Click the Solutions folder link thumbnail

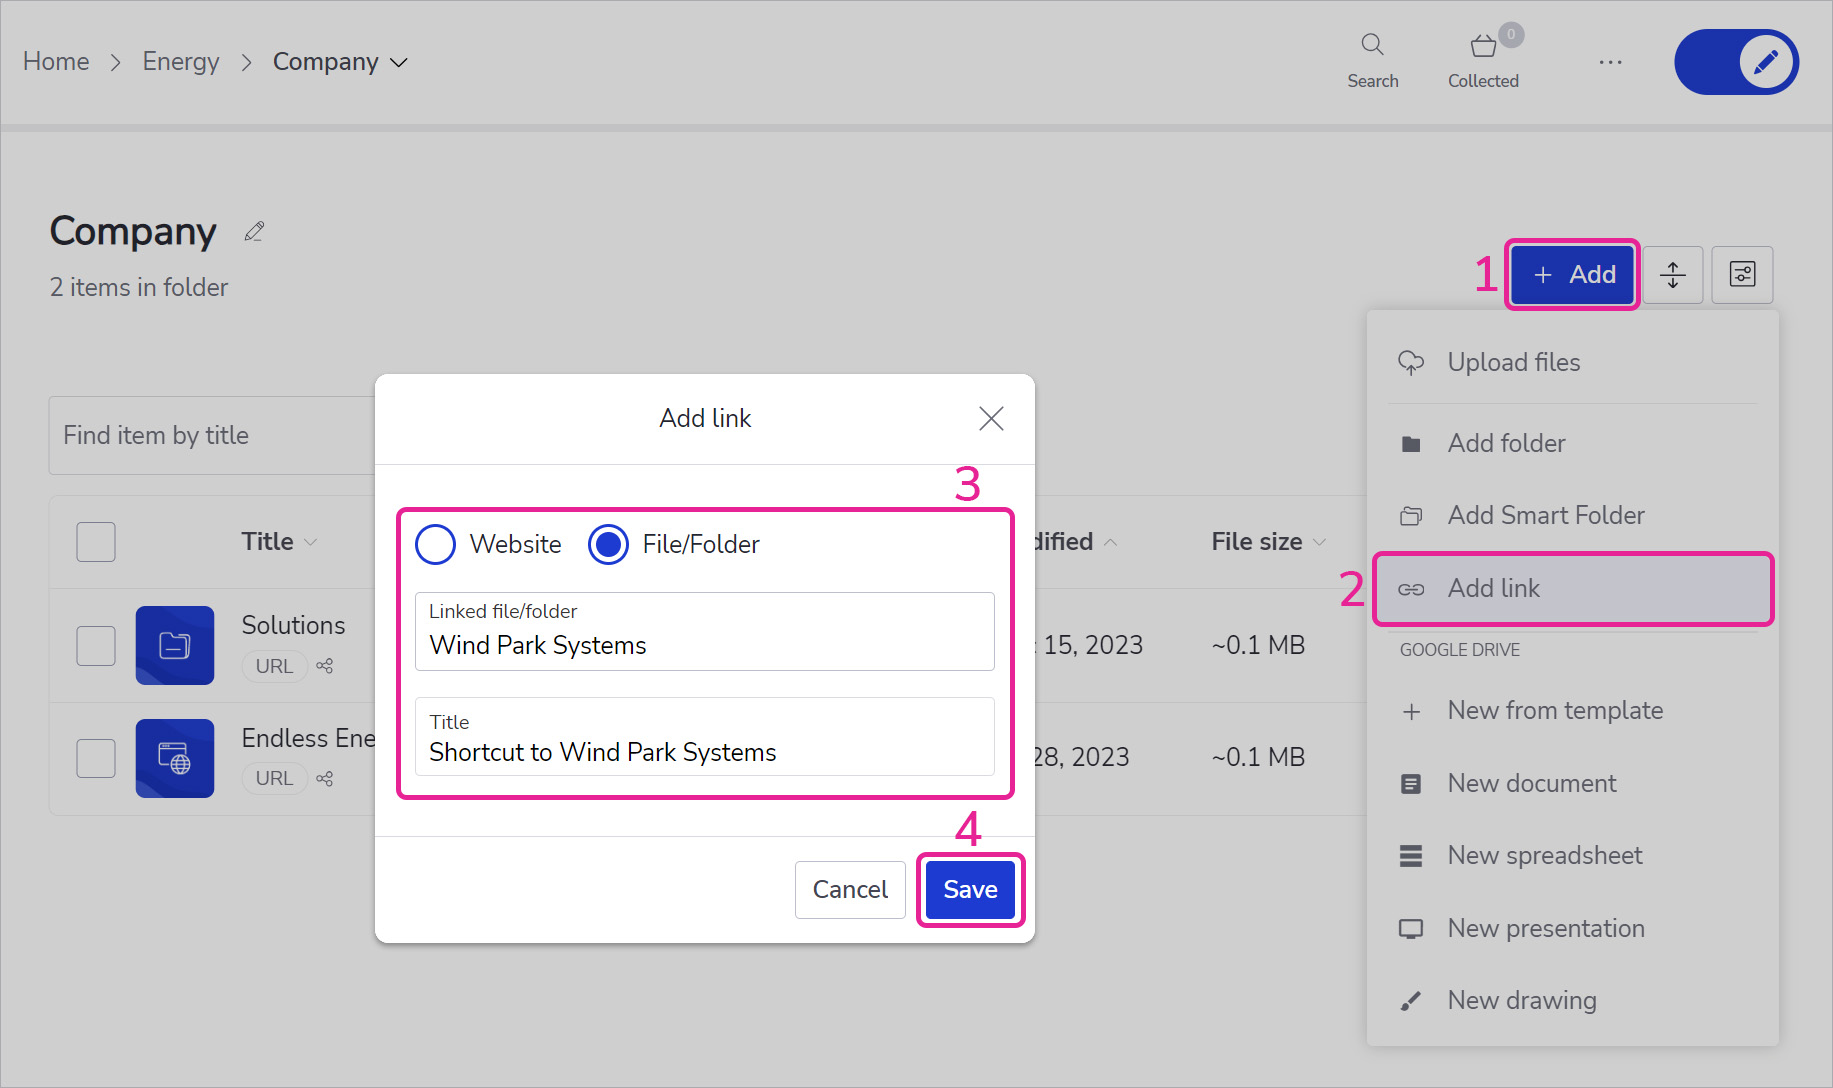[x=175, y=645]
